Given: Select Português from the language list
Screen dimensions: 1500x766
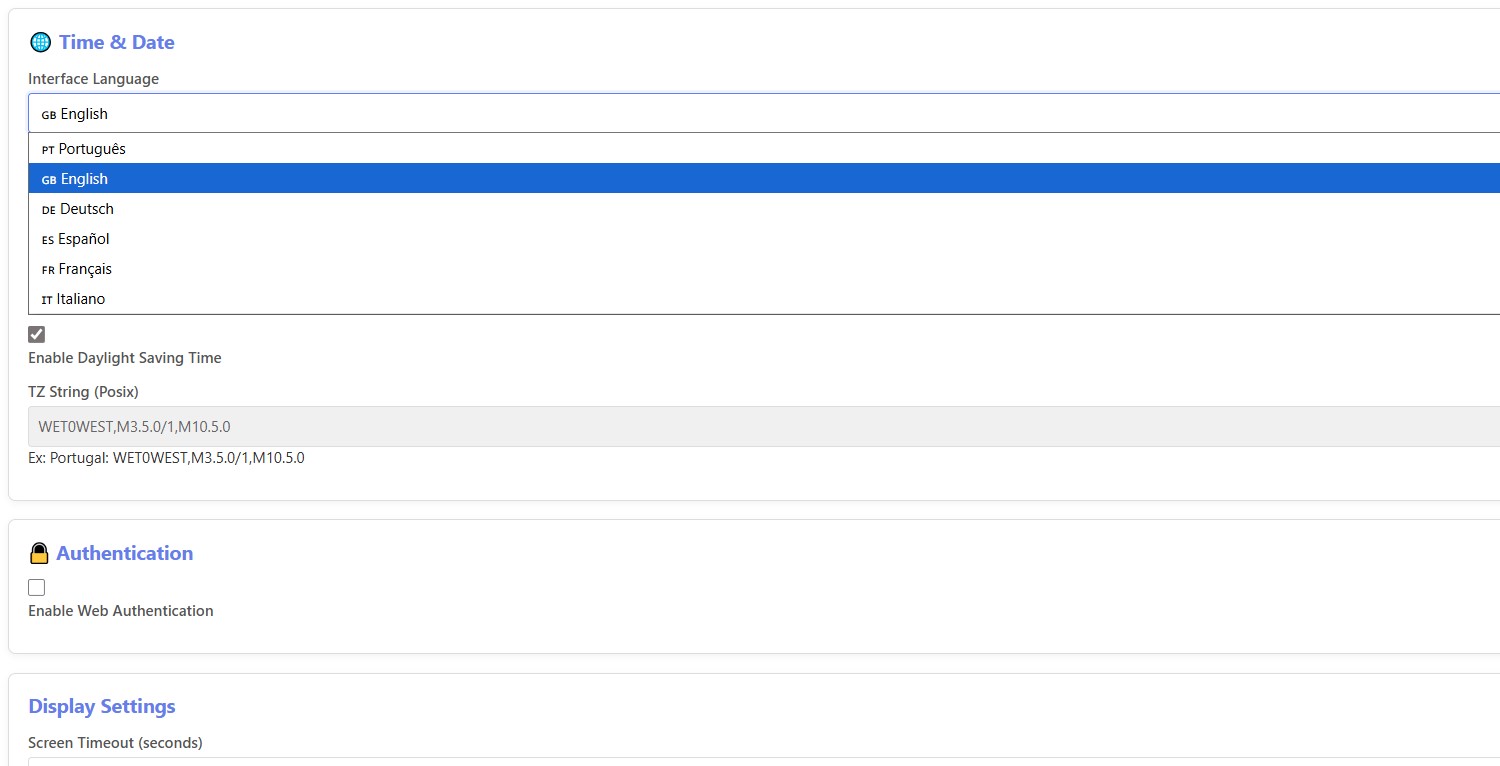Looking at the screenshot, I should tap(92, 149).
